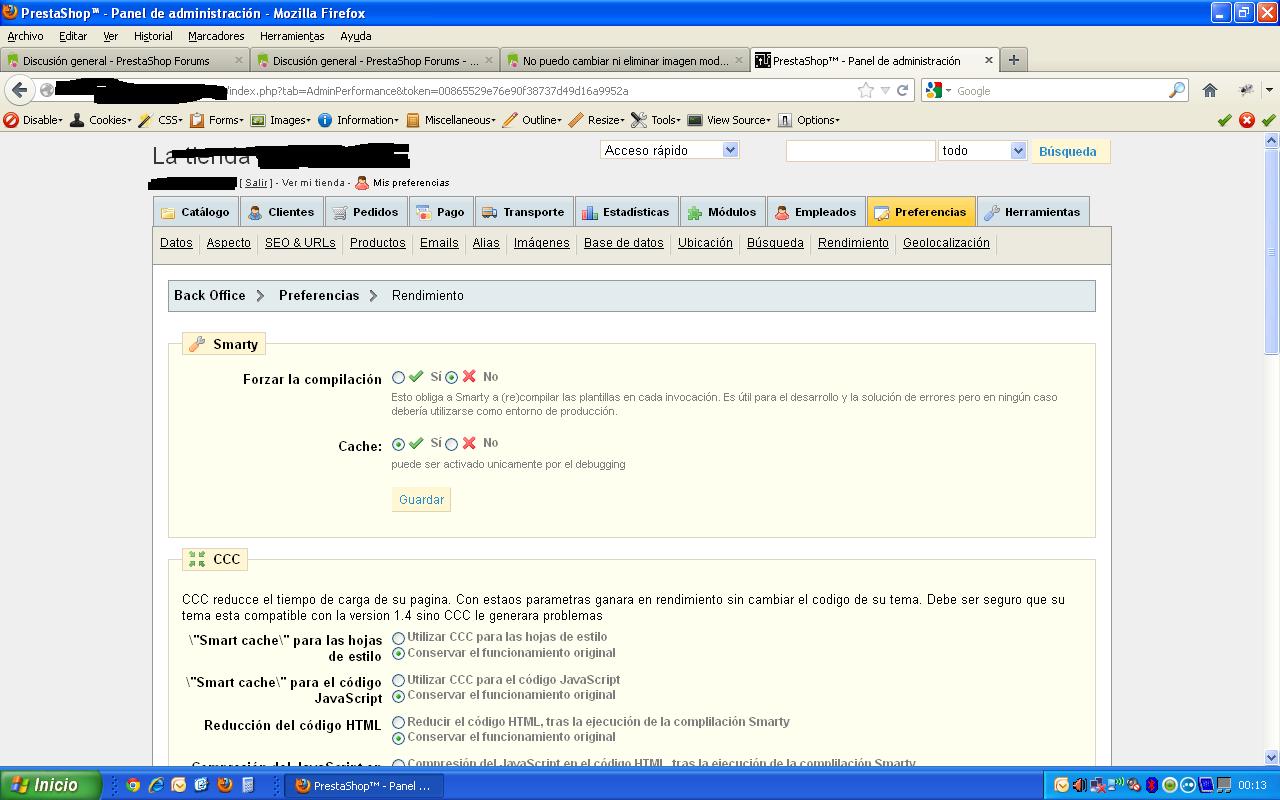Open the Information menu in developer toolbar
This screenshot has height=800, width=1280.
tap(358, 120)
